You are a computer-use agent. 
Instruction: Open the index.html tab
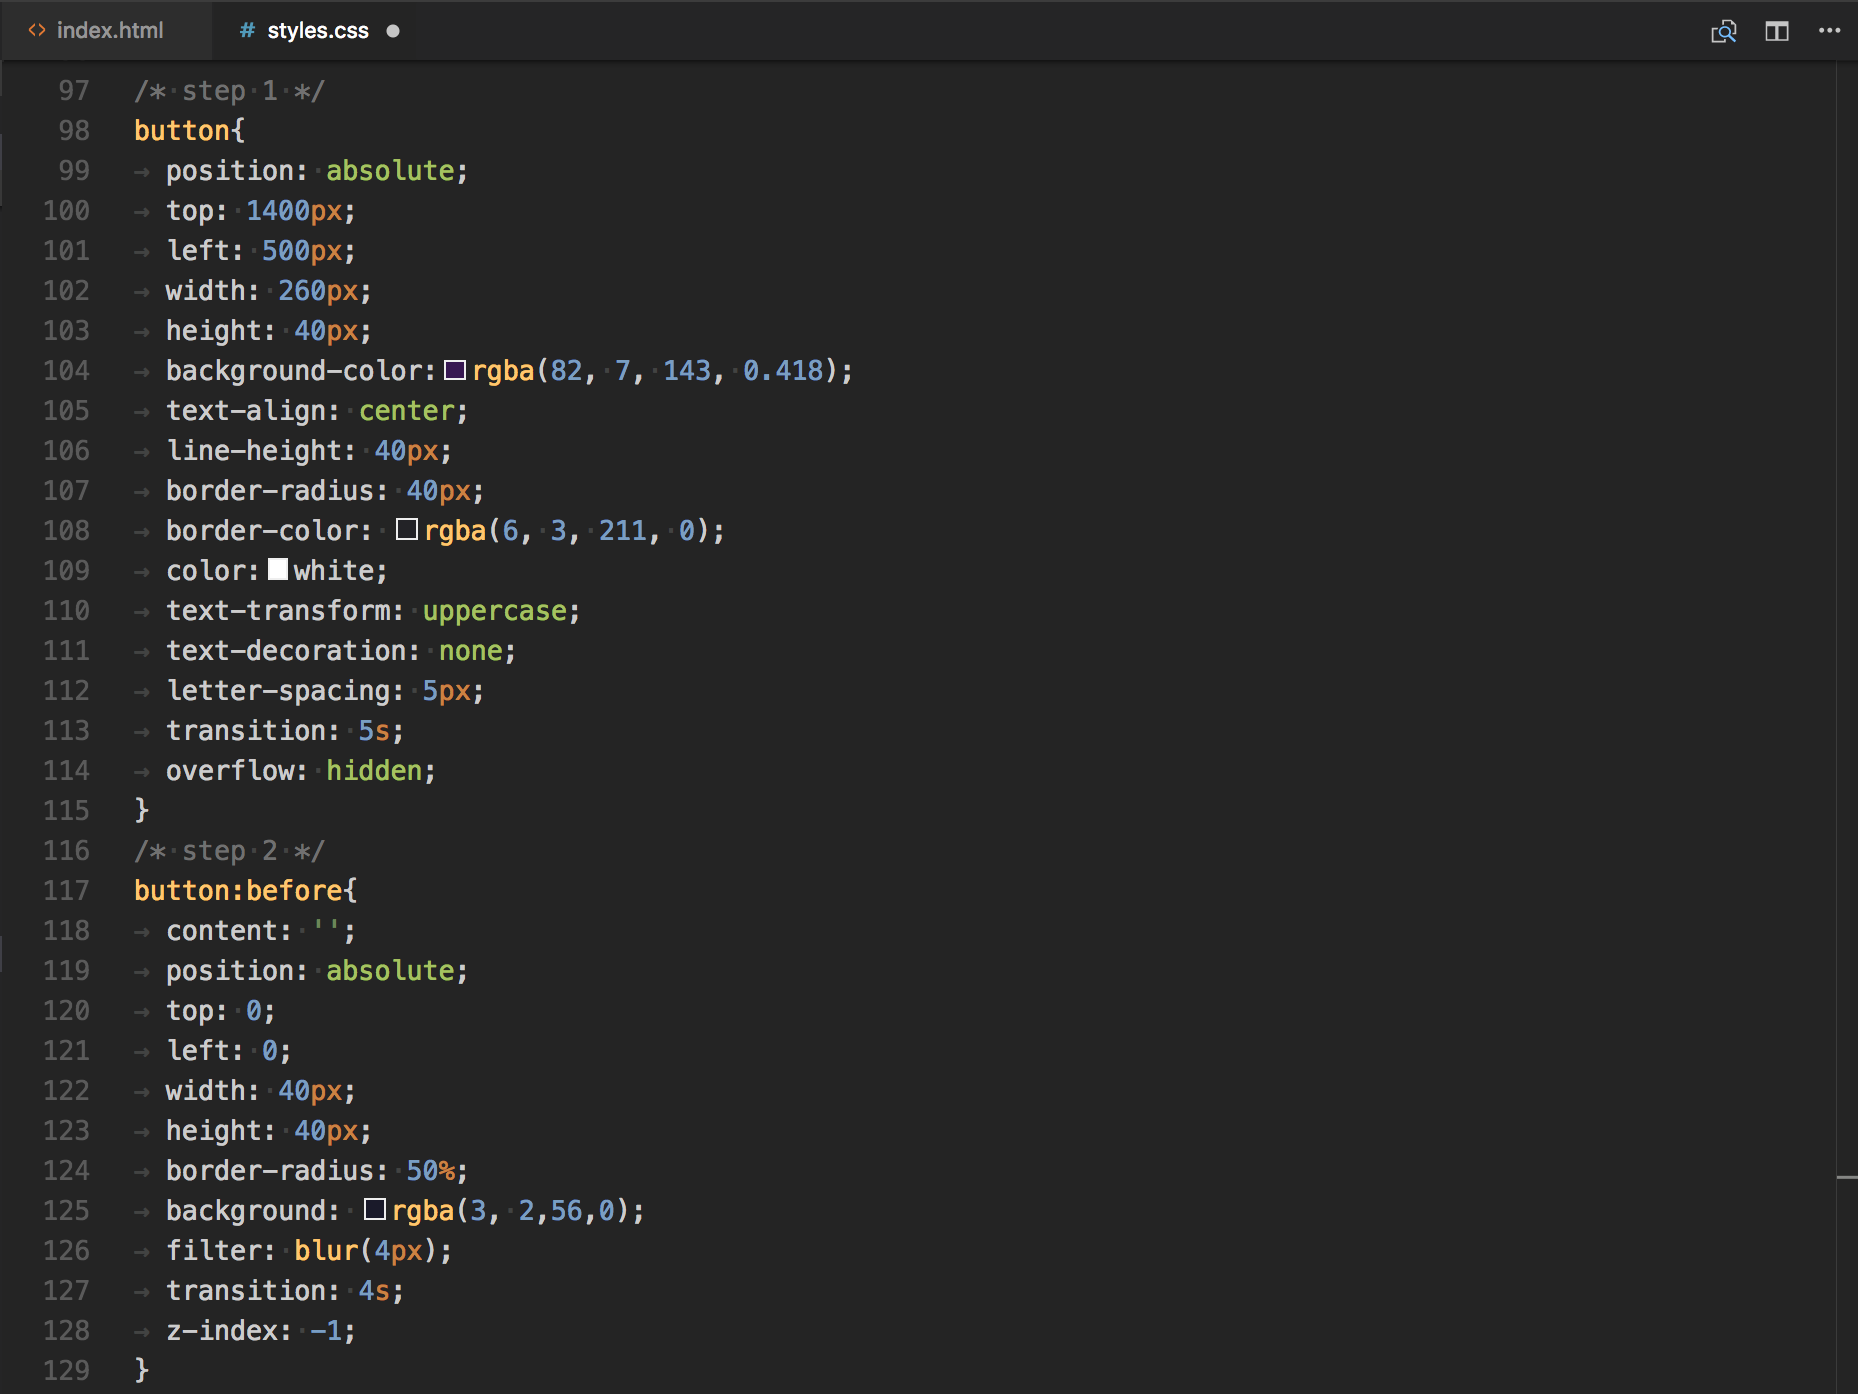pos(109,31)
